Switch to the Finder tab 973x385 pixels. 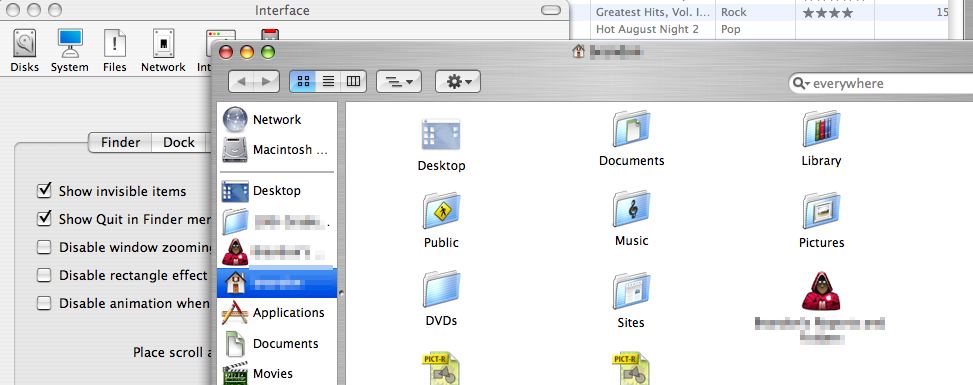pos(120,142)
